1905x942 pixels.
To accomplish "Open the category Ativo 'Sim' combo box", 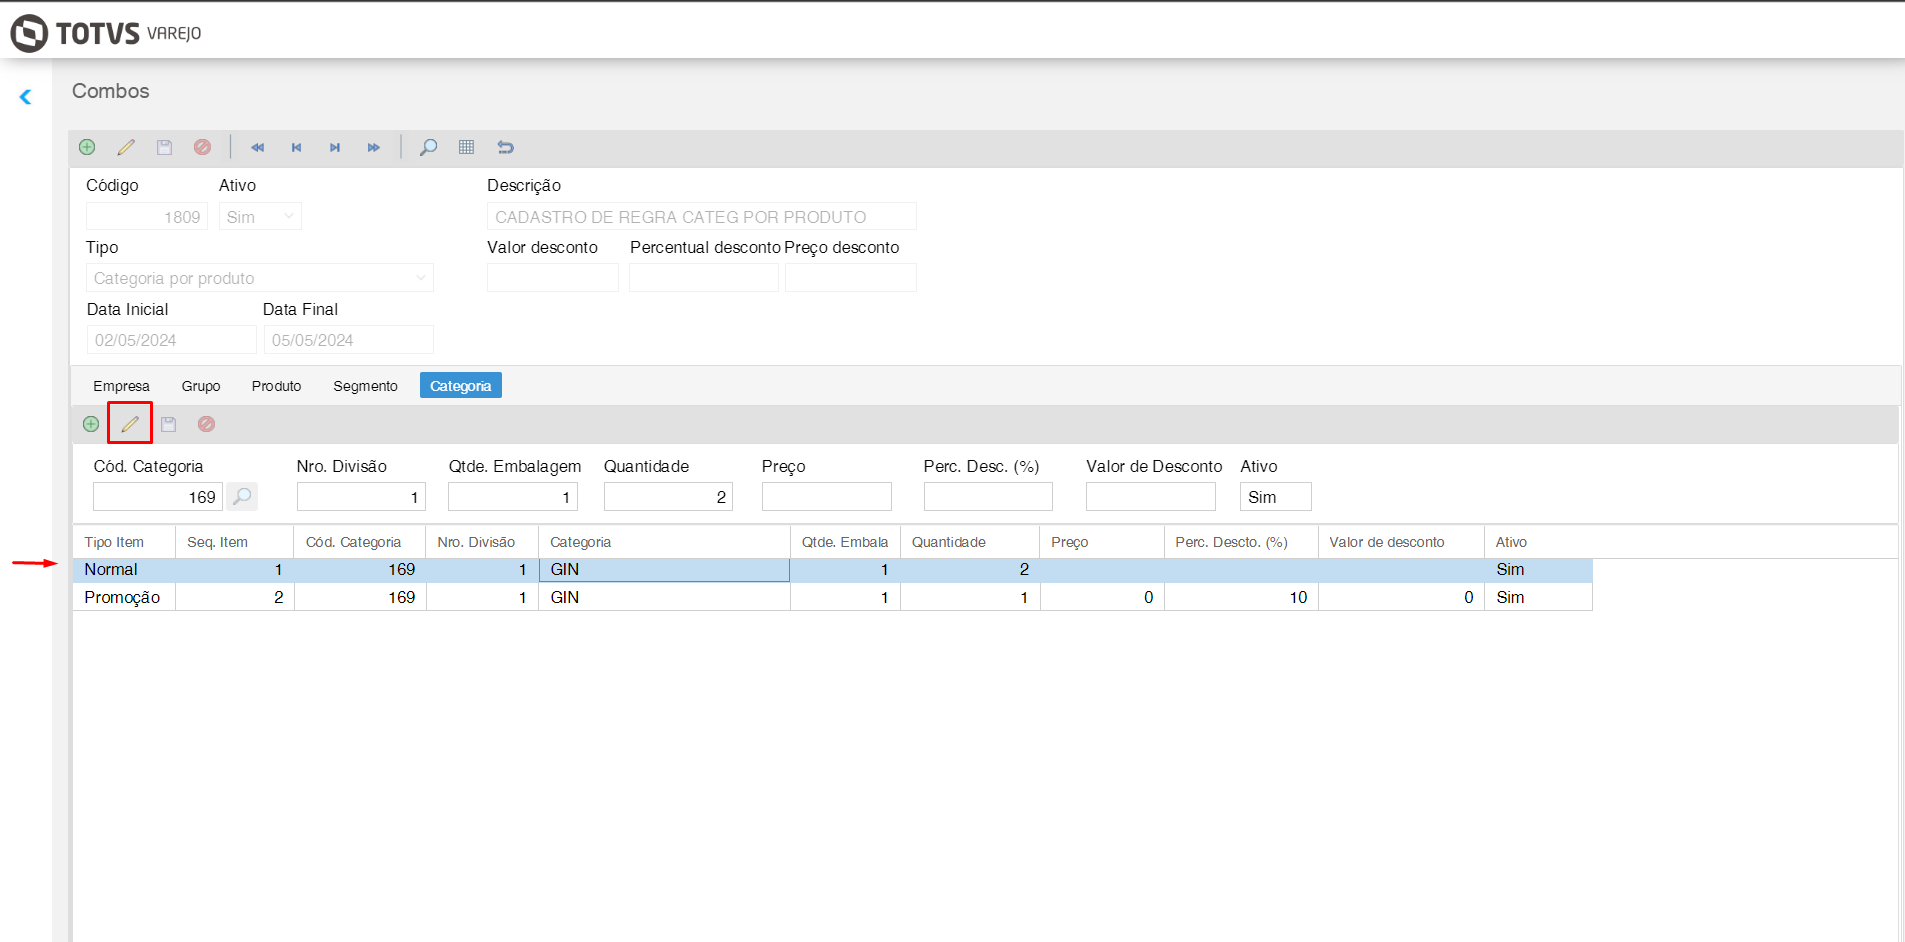I will tap(1275, 497).
